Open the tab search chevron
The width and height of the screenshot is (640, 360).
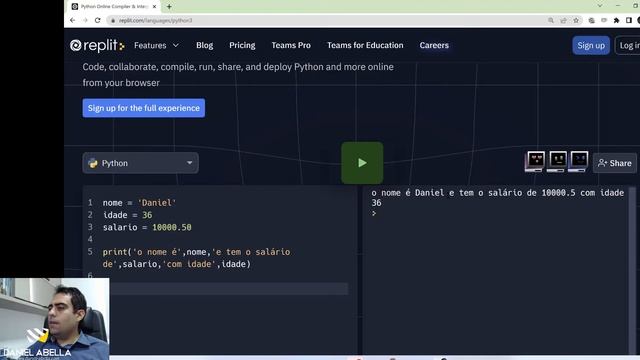click(600, 6)
